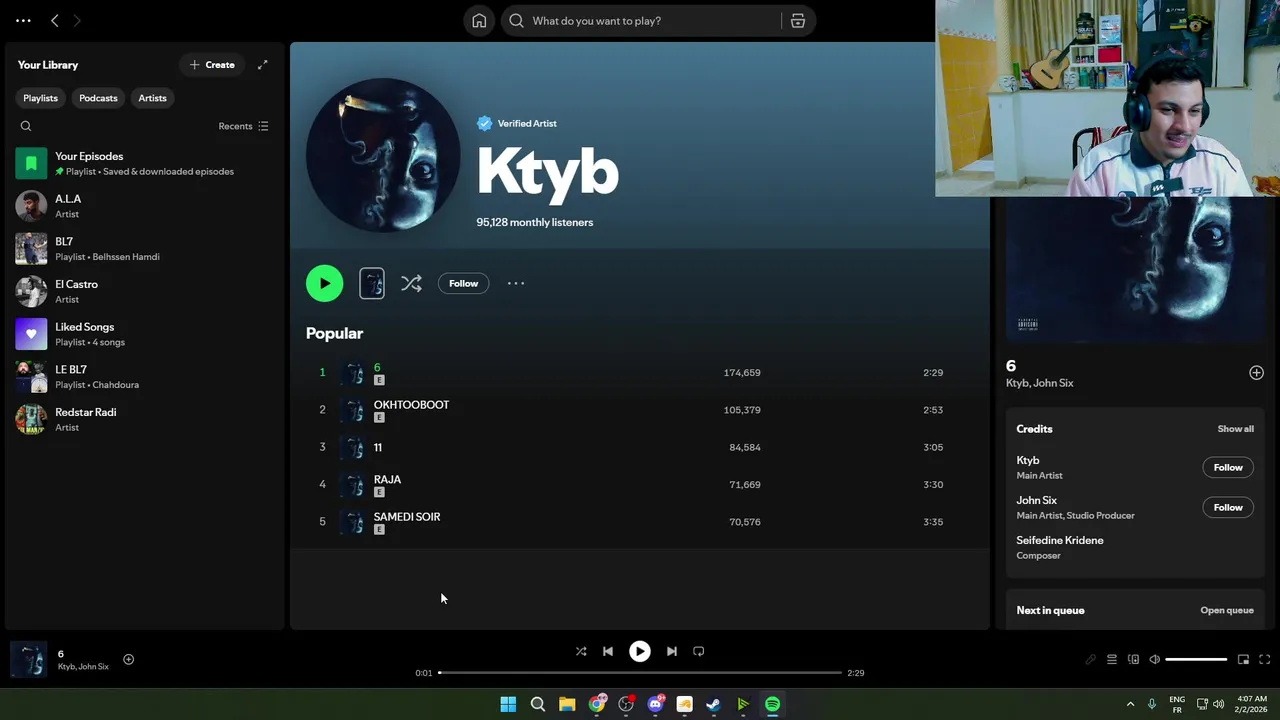Open Liked Songs playlist

click(x=145, y=334)
